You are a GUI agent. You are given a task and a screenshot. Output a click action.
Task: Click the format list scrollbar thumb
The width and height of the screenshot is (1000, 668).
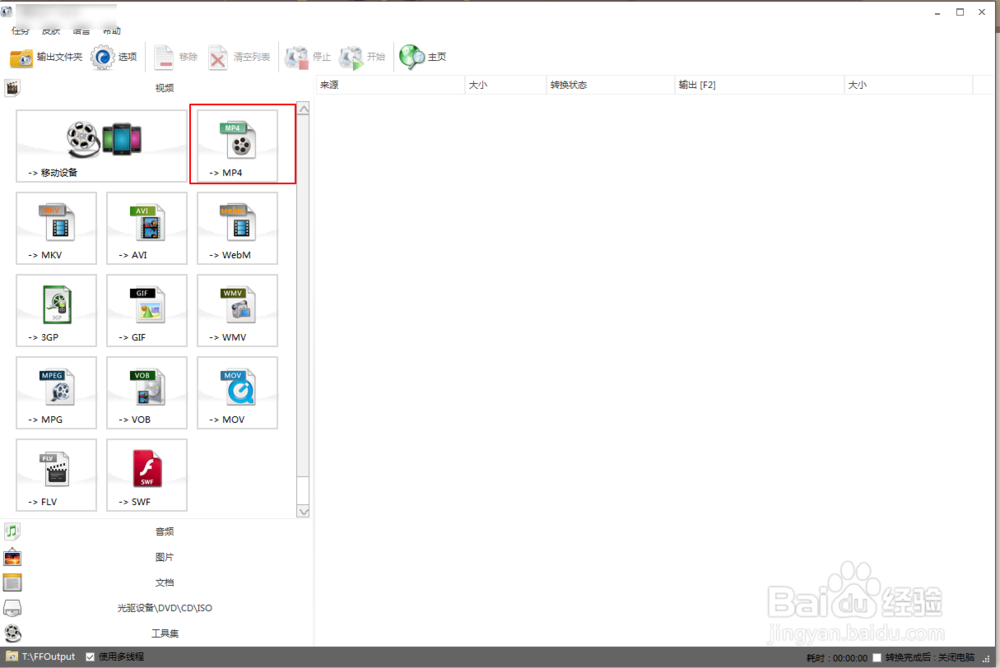(304, 296)
